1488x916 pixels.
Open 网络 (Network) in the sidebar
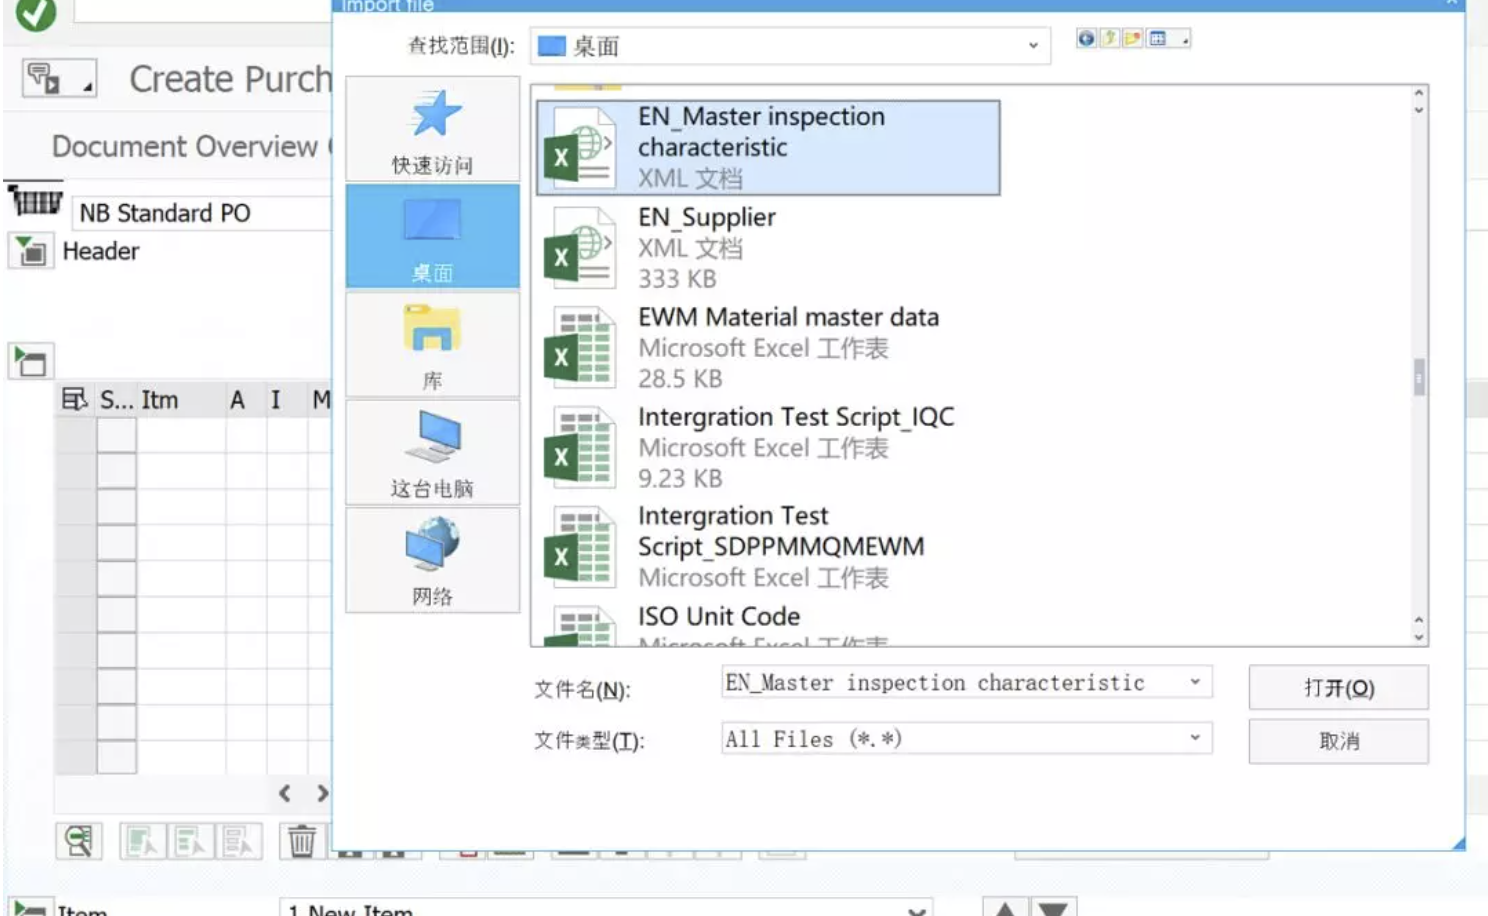coord(431,560)
